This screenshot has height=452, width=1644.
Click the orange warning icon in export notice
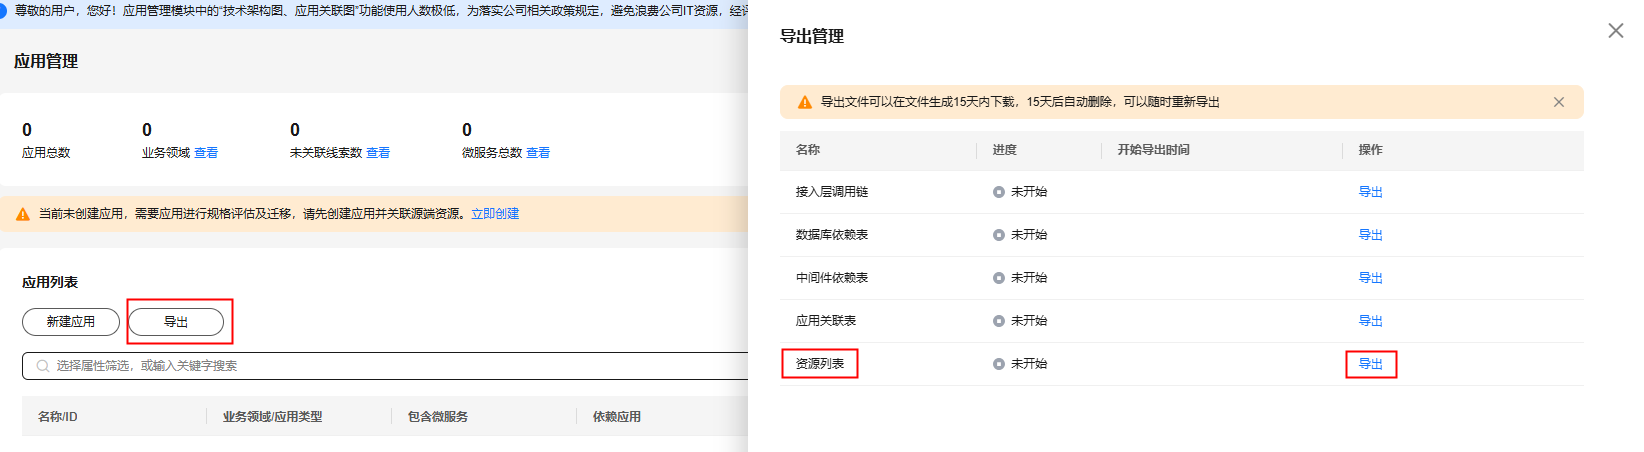(x=804, y=102)
